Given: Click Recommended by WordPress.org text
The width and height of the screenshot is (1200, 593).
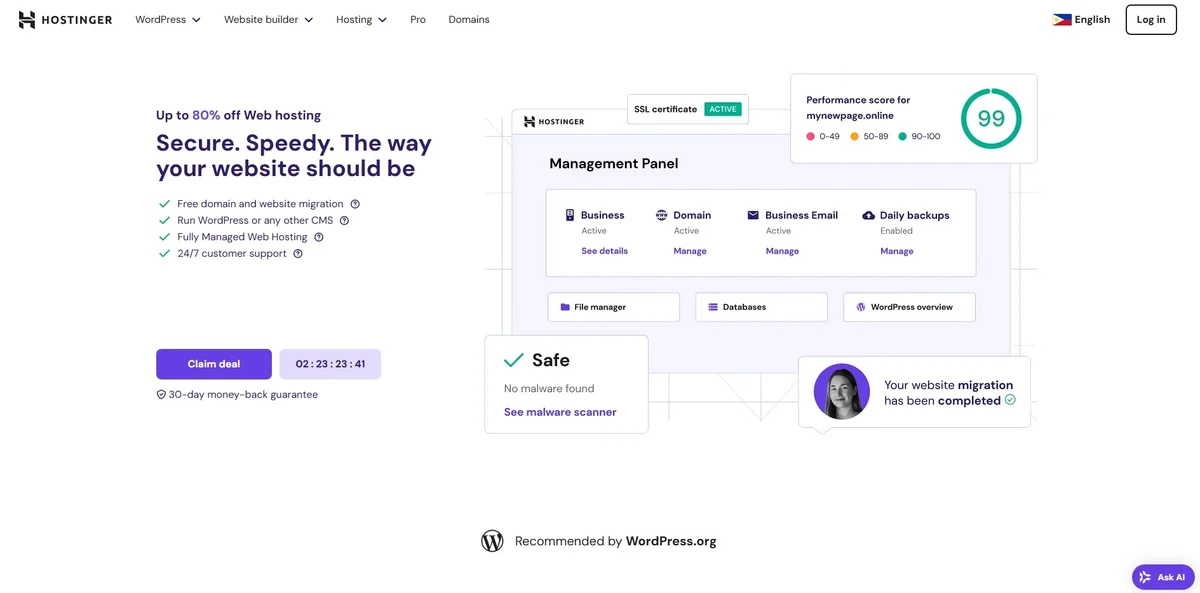Looking at the screenshot, I should pos(616,541).
